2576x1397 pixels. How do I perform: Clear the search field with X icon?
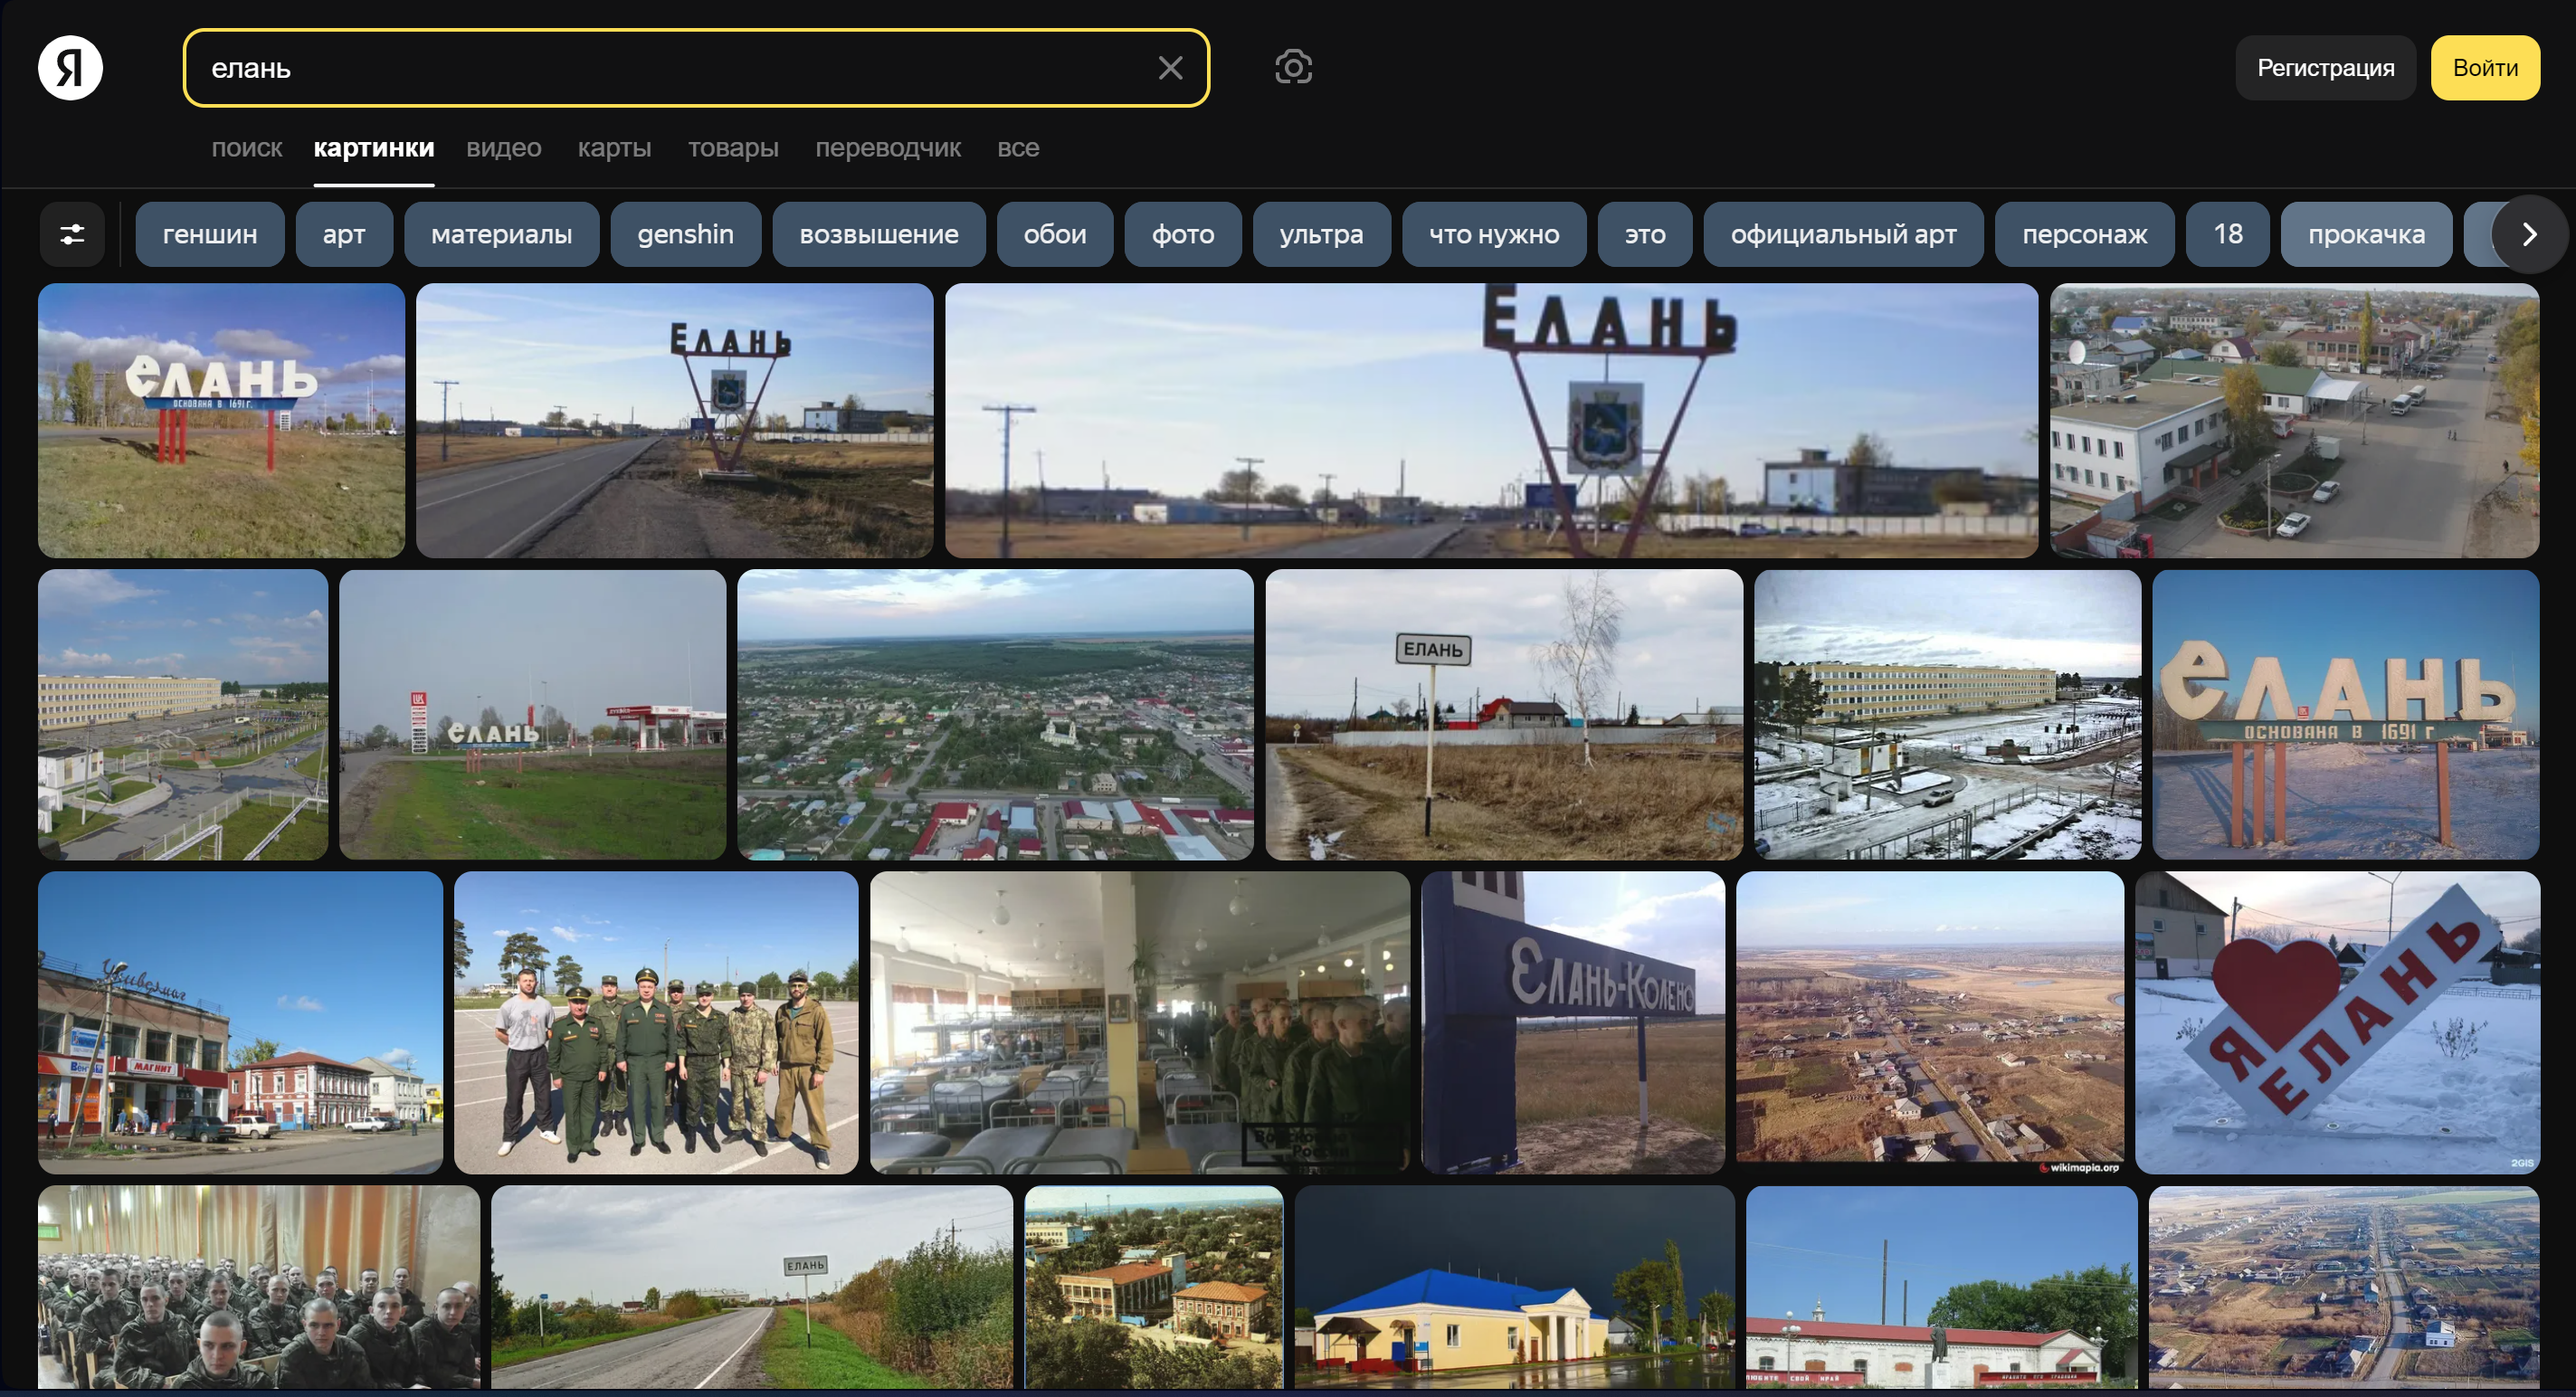(x=1170, y=68)
